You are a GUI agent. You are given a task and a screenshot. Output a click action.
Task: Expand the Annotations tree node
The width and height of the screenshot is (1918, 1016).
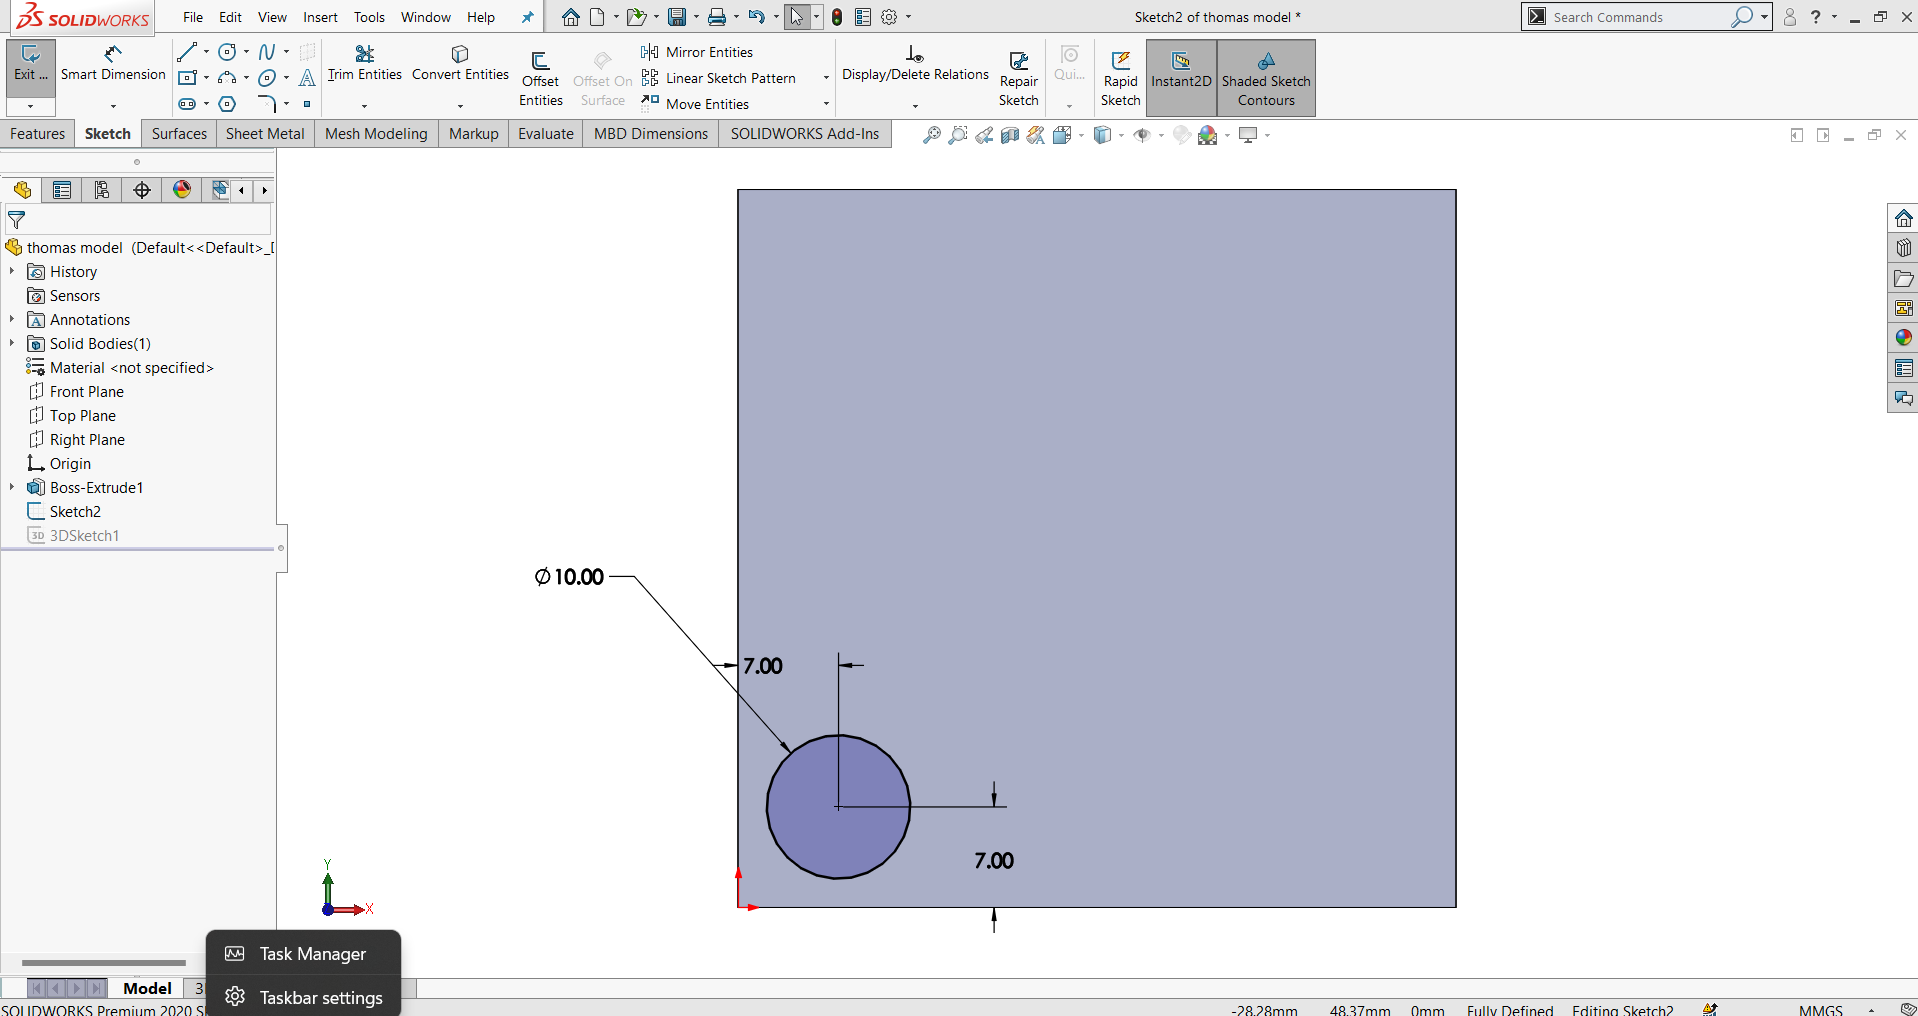pos(12,319)
